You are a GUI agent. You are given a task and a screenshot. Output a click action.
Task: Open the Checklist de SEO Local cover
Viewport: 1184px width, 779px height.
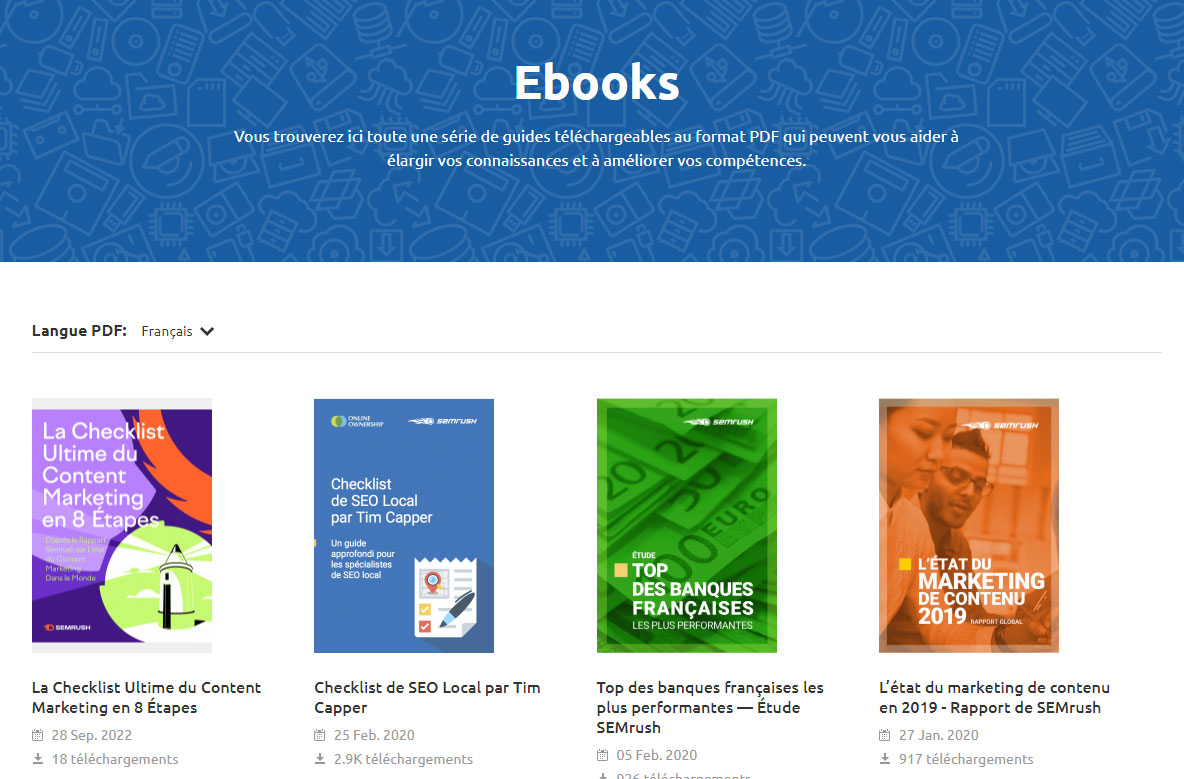404,525
